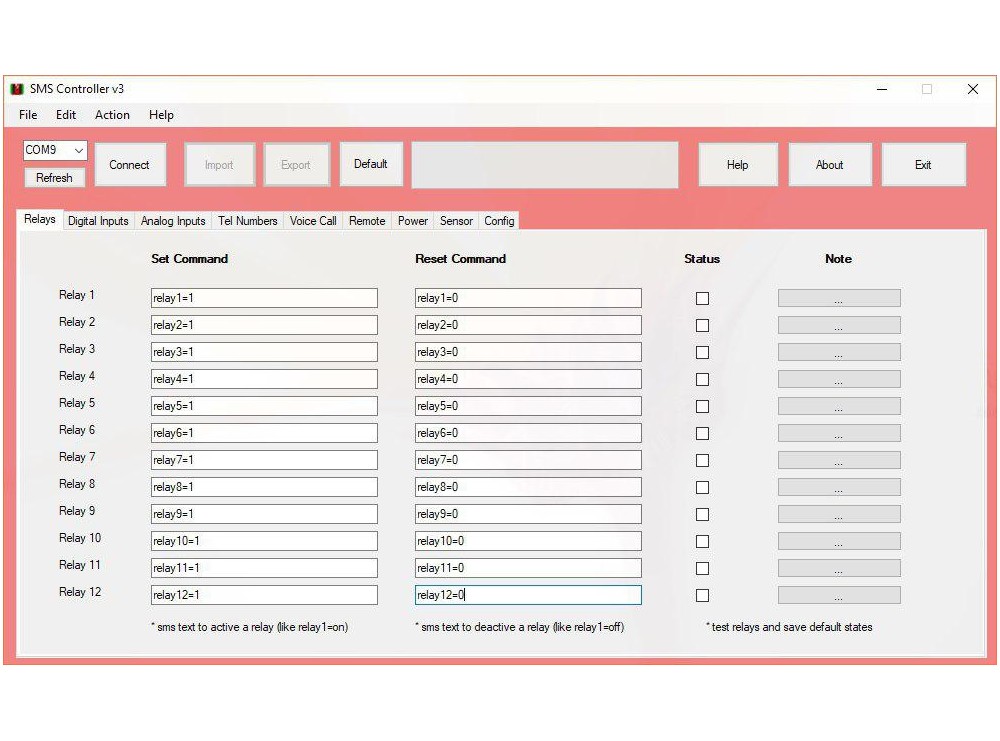Screen dimensions: 1000x741
Task: Click the About button
Action: [x=830, y=165]
